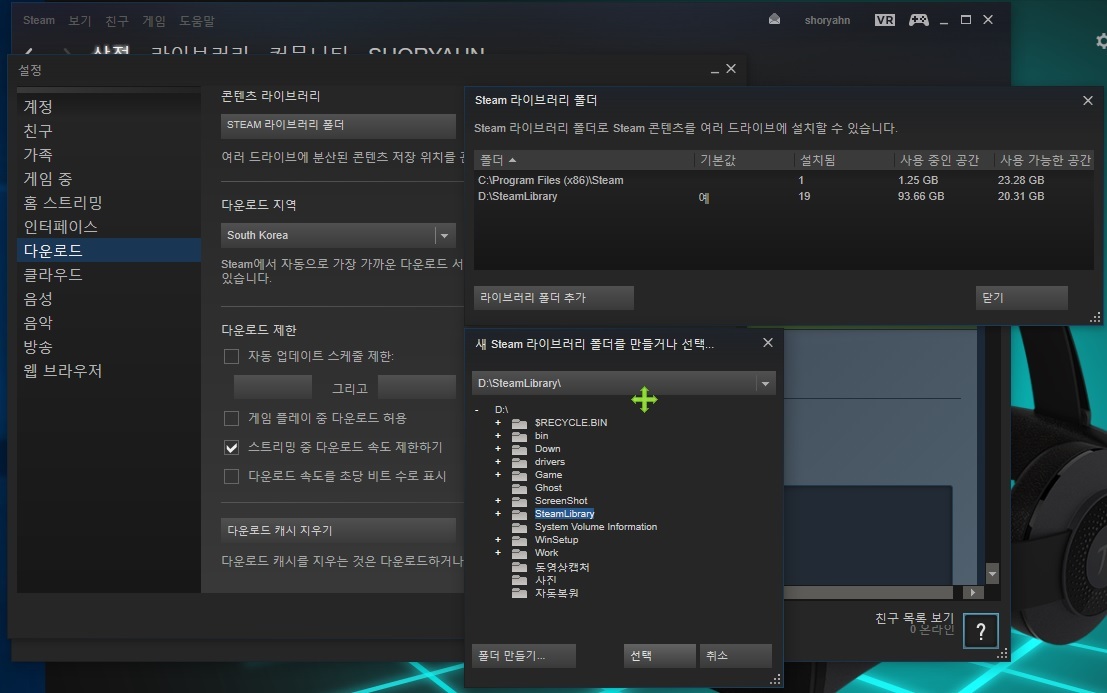Image resolution: width=1107 pixels, height=693 pixels.
Task: Click the scroll down arrow in Steam window
Action: pos(992,574)
